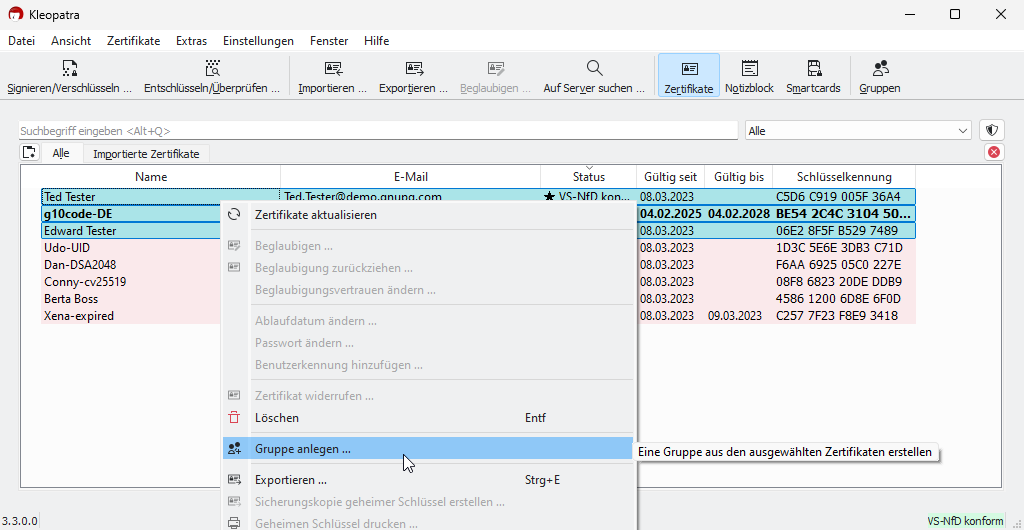Click the Exportieren toolbar icon
Image resolution: width=1024 pixels, height=530 pixels.
point(414,68)
